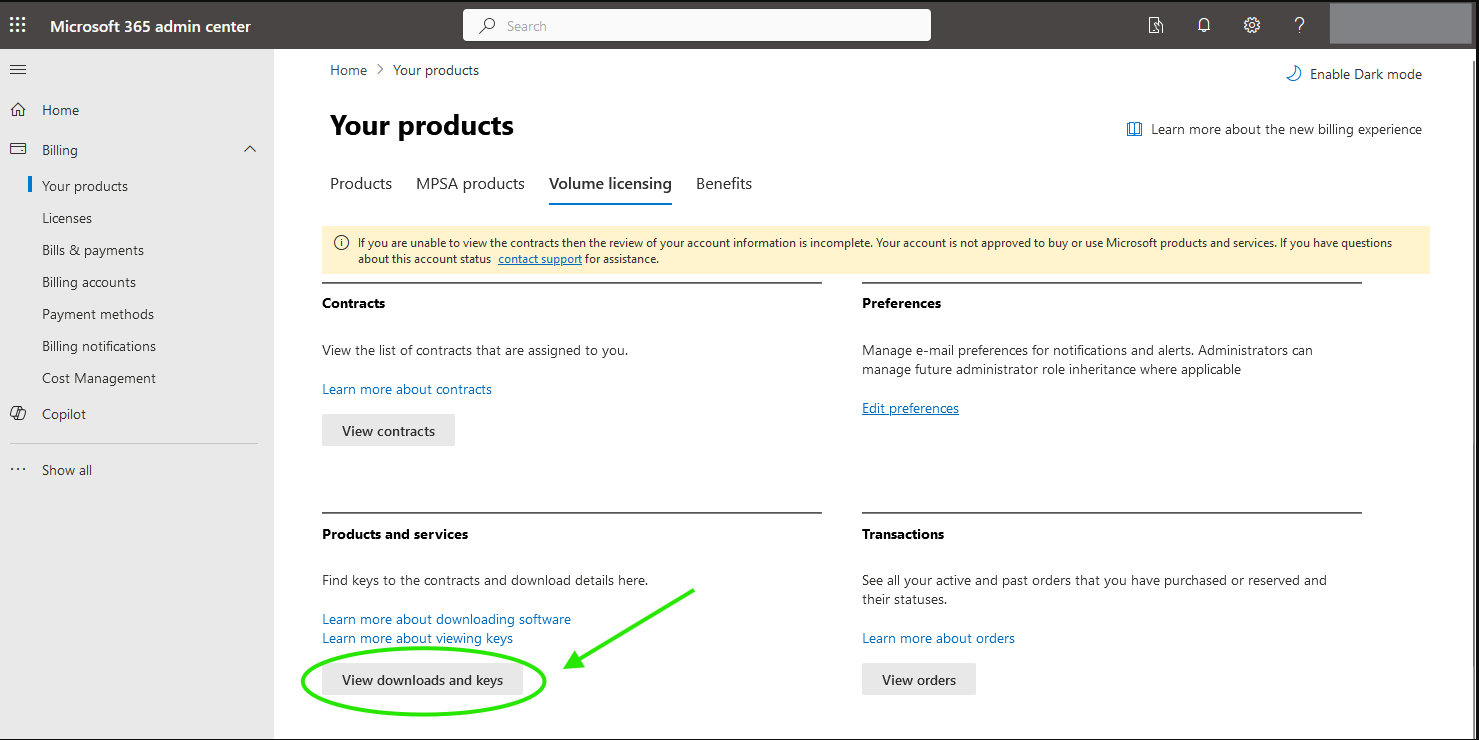Click the book icon beside billing experience link

click(x=1134, y=128)
